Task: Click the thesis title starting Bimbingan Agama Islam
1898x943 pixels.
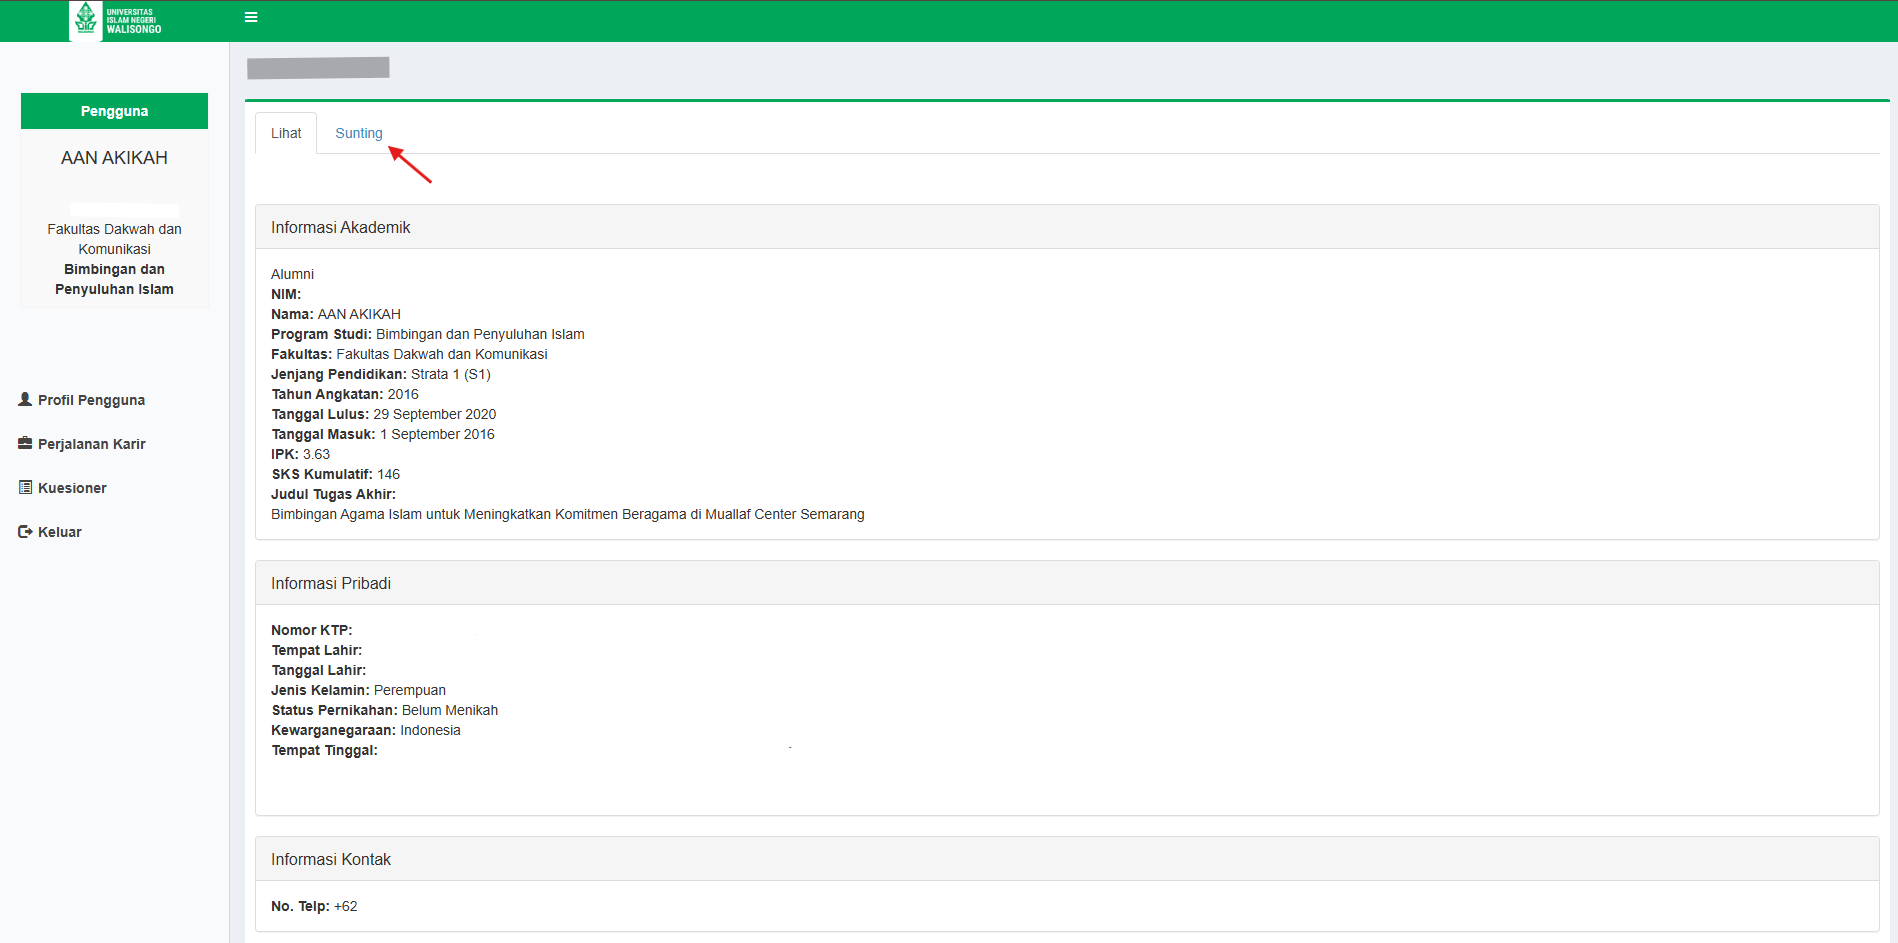Action: click(567, 514)
